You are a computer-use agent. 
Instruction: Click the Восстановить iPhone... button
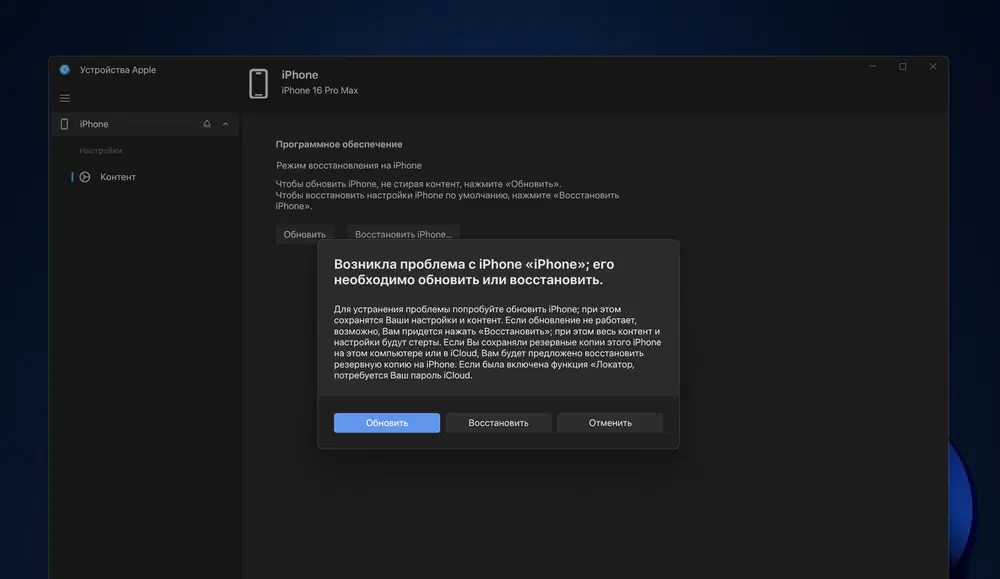(403, 234)
